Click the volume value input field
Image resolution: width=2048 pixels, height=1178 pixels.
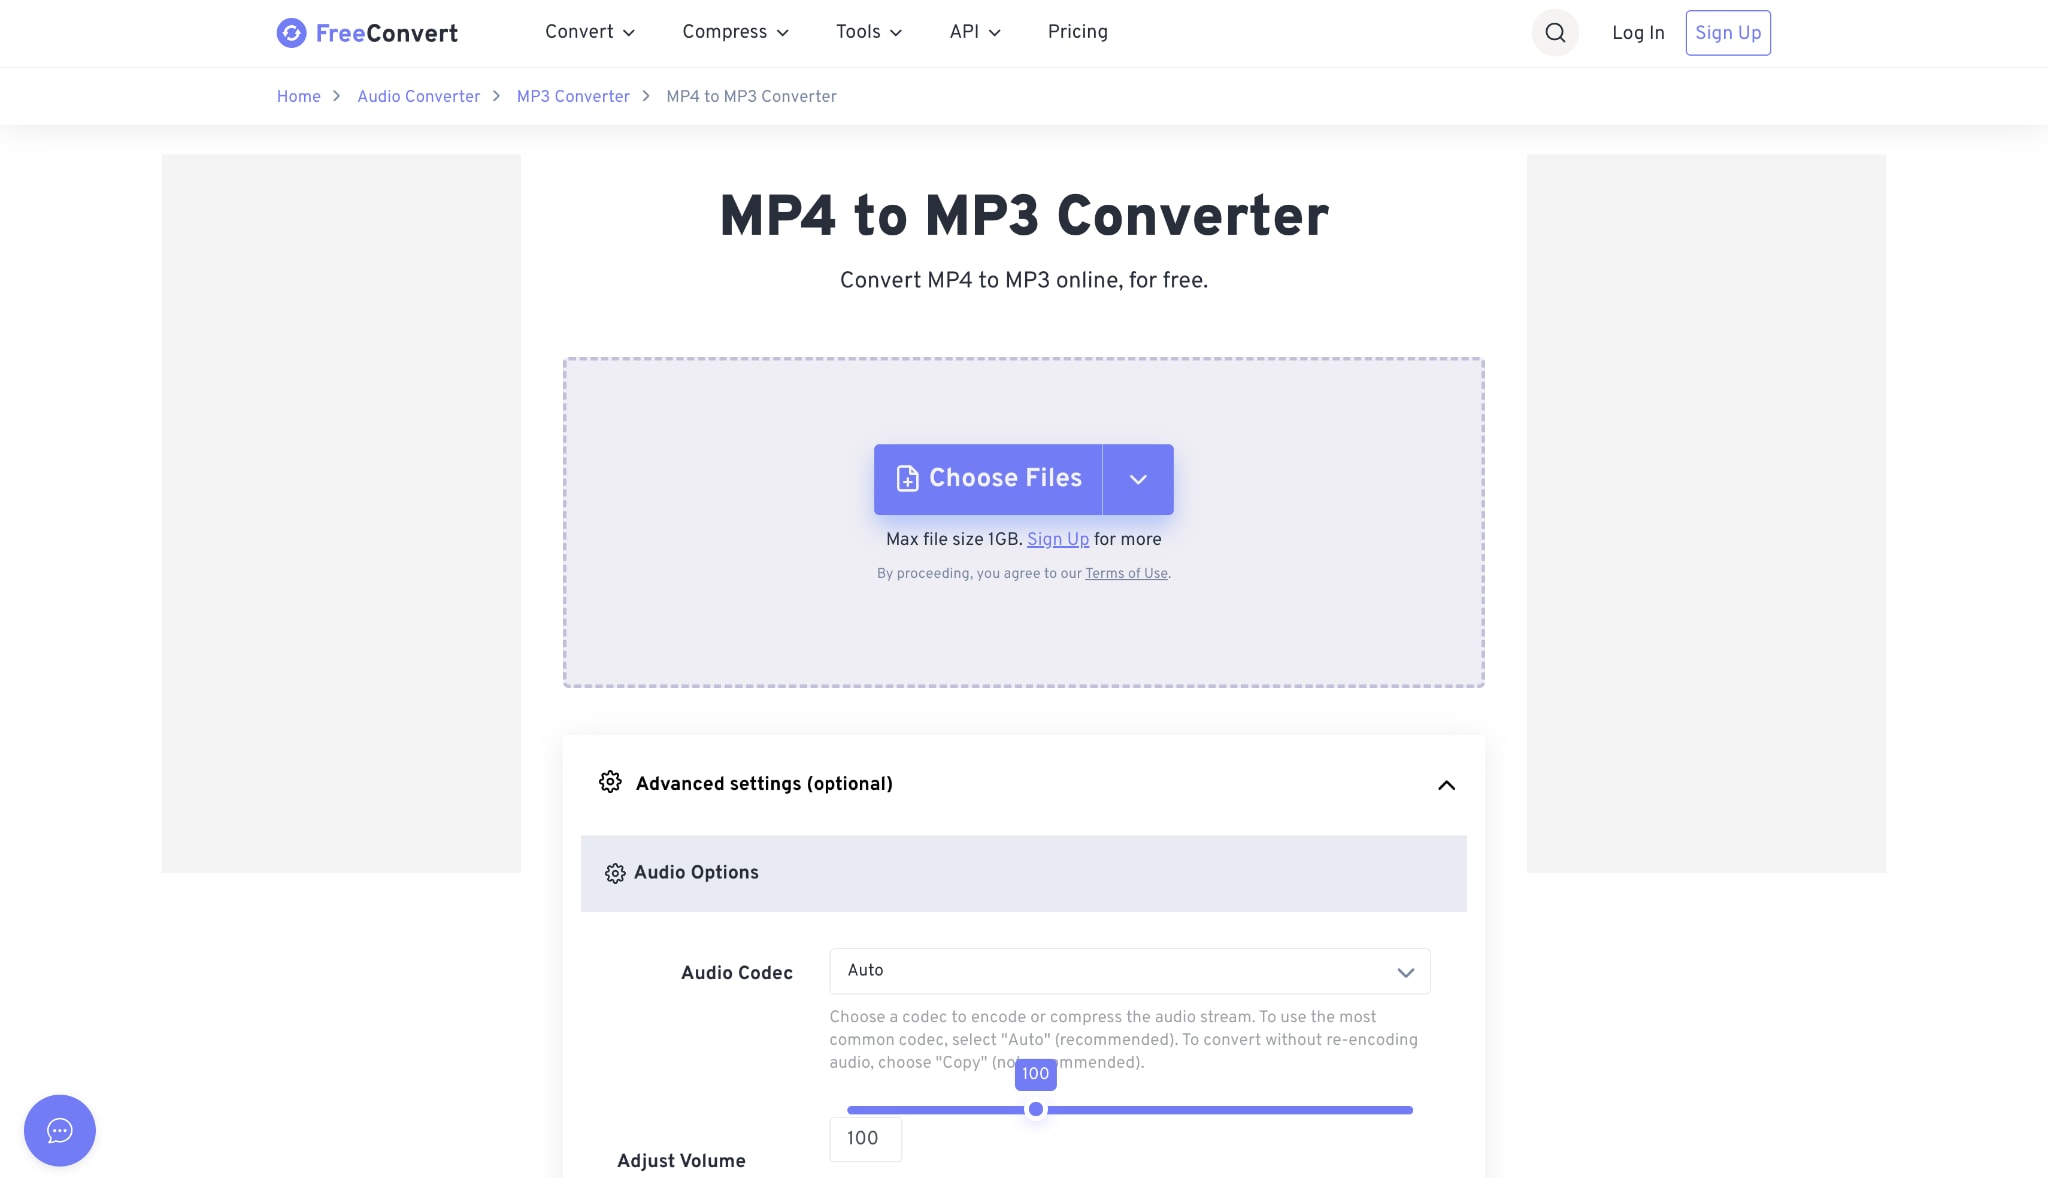click(x=865, y=1139)
